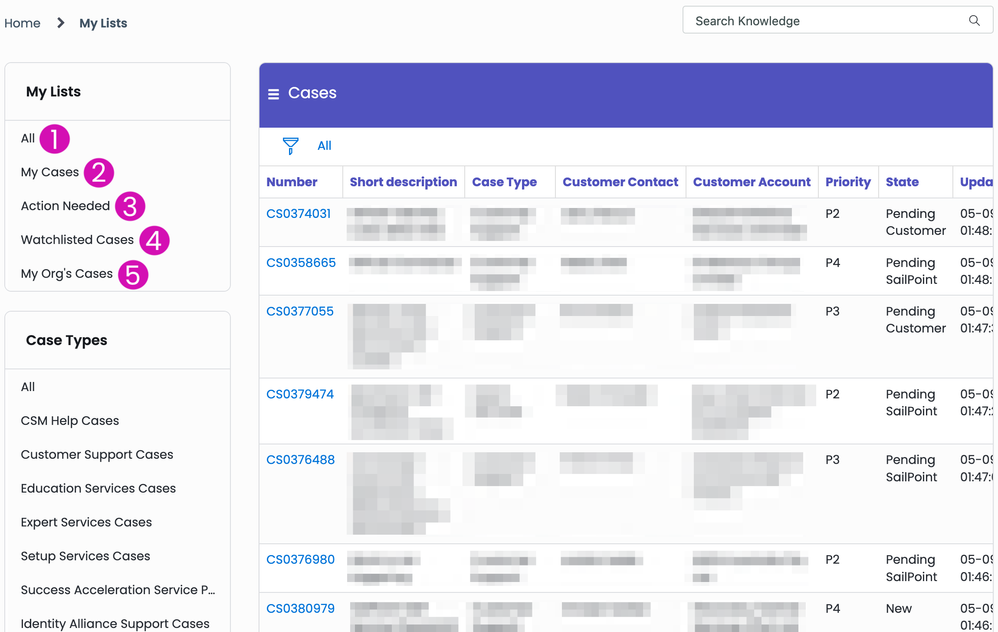Click the search magnifier icon
The height and width of the screenshot is (632, 998).
tap(974, 21)
